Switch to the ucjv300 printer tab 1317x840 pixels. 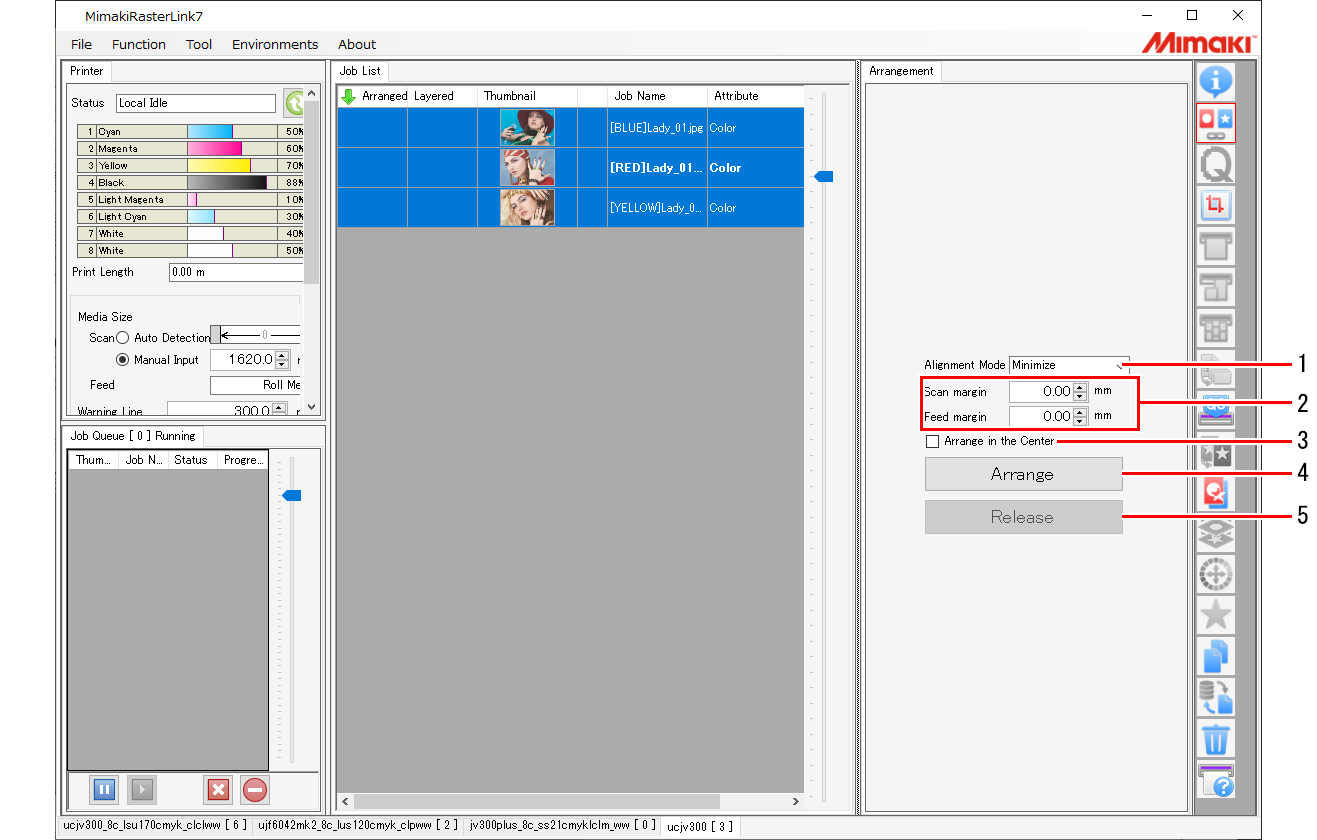tap(700, 826)
